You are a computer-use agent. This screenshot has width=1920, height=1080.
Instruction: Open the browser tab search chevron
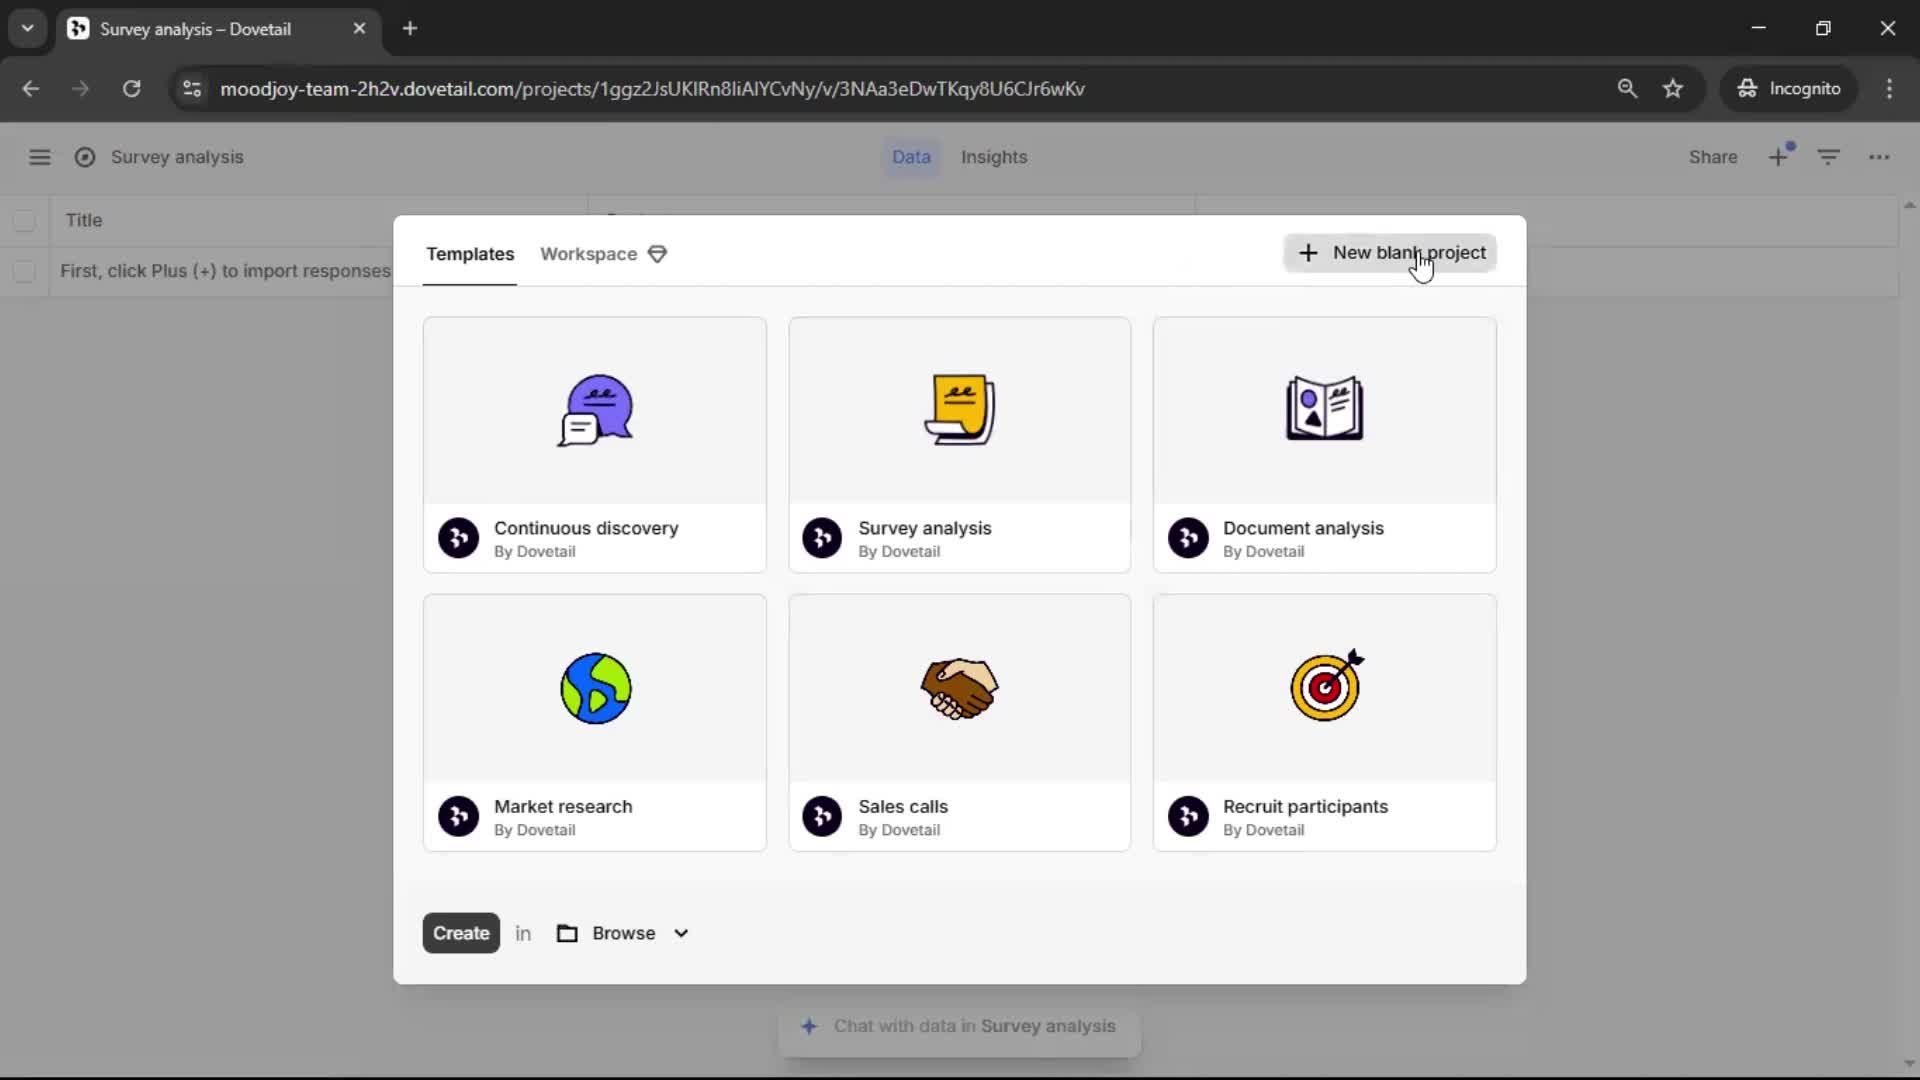(28, 28)
